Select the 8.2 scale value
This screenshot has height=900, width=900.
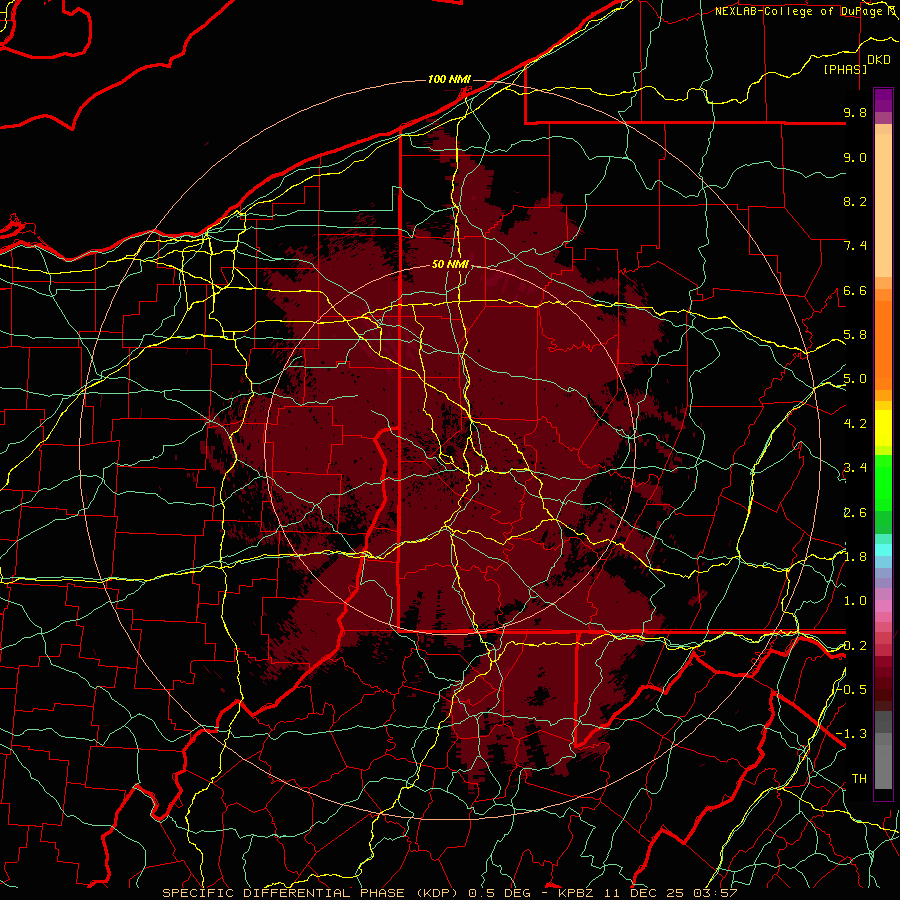tap(855, 201)
